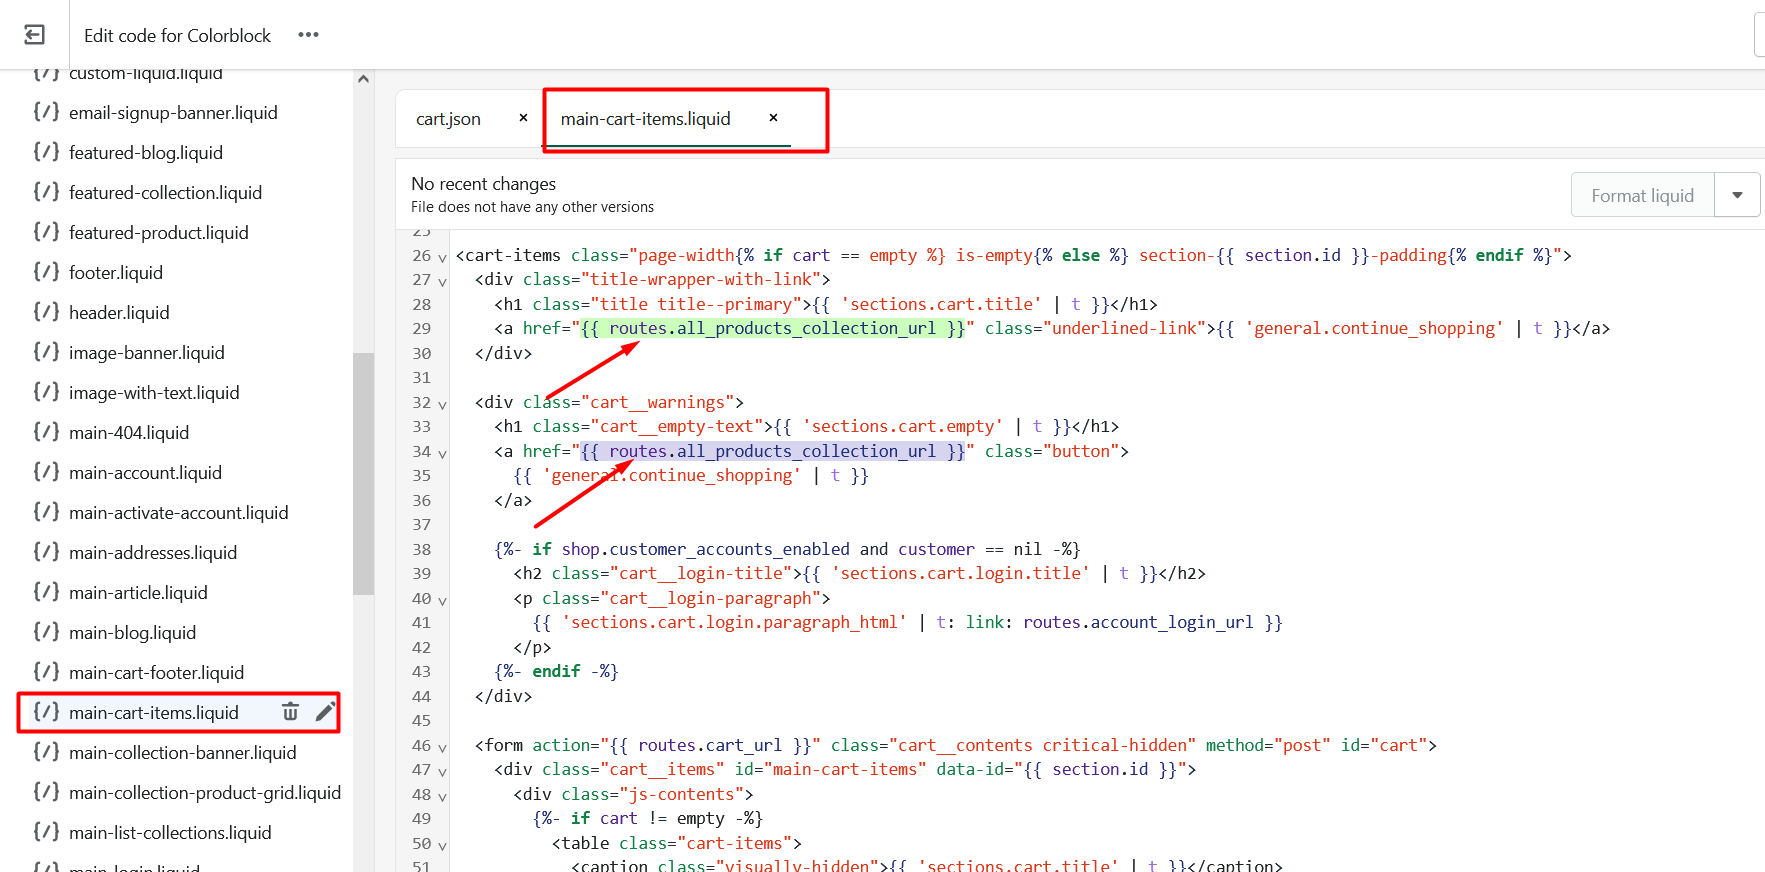Collapse the fold arrow at line 32

[x=442, y=404]
